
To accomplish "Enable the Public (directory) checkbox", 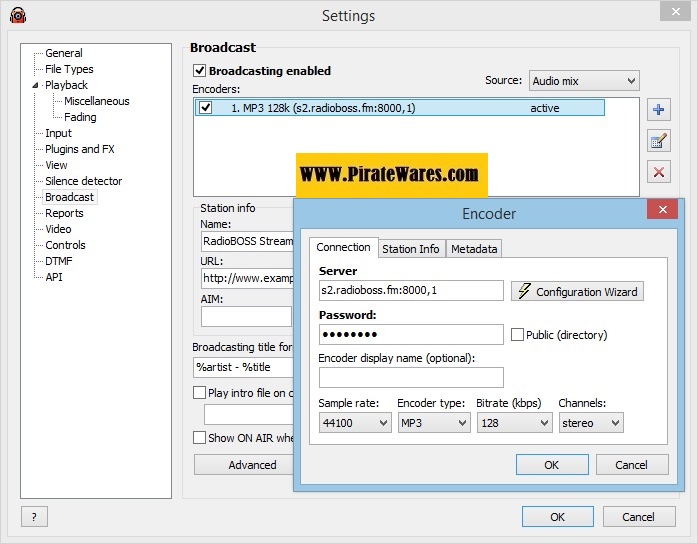I will coord(517,335).
